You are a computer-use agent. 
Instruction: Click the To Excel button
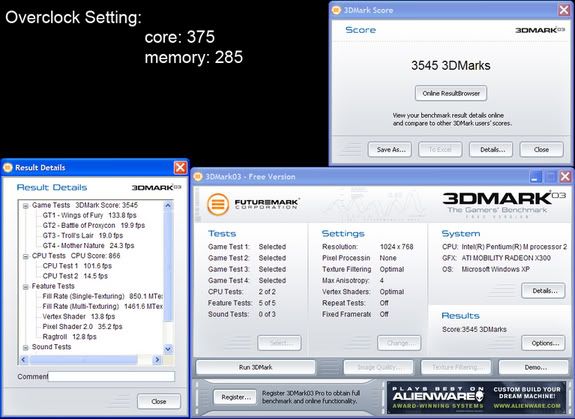click(x=440, y=150)
